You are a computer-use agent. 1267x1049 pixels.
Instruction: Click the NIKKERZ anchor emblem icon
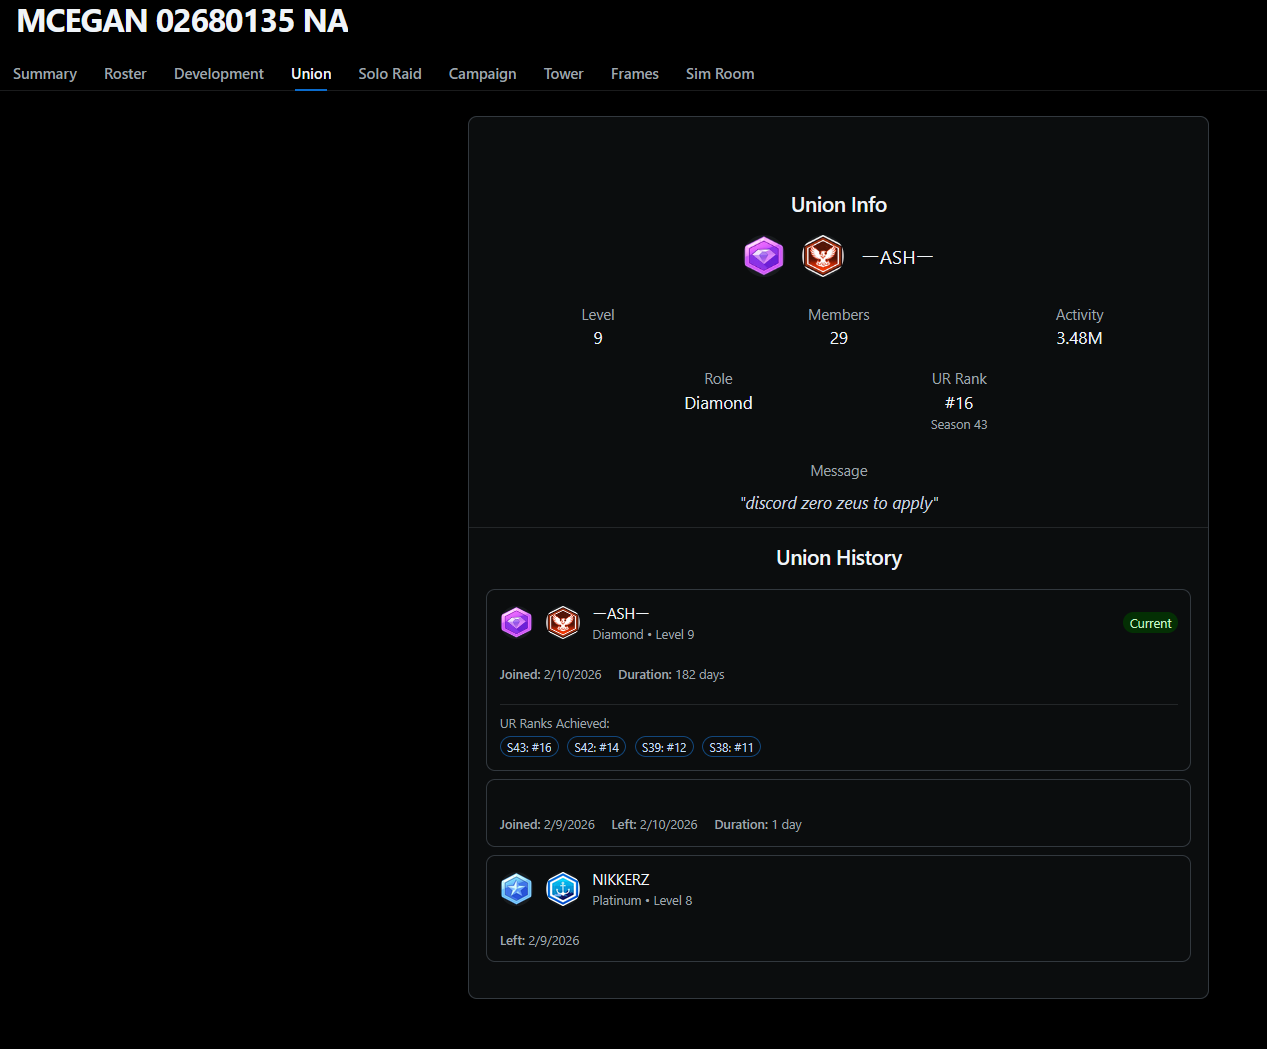(x=563, y=888)
